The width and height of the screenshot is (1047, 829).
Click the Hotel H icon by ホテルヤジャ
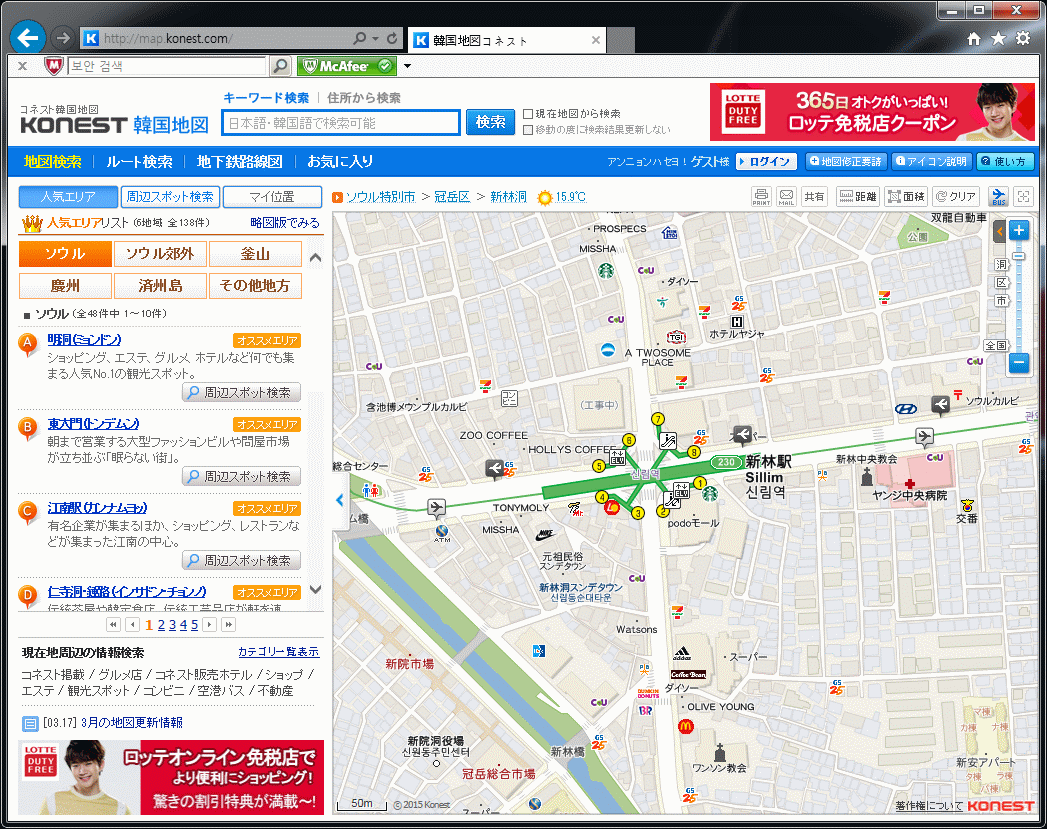pyautogui.click(x=737, y=322)
